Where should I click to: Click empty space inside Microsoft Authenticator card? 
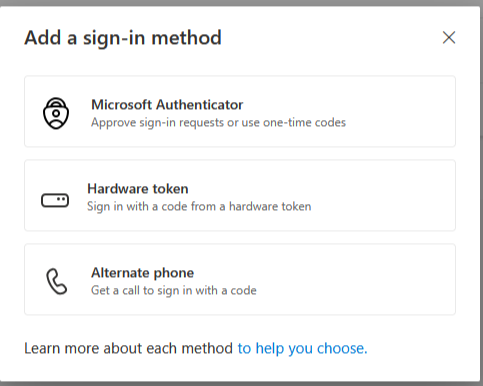coord(400,112)
